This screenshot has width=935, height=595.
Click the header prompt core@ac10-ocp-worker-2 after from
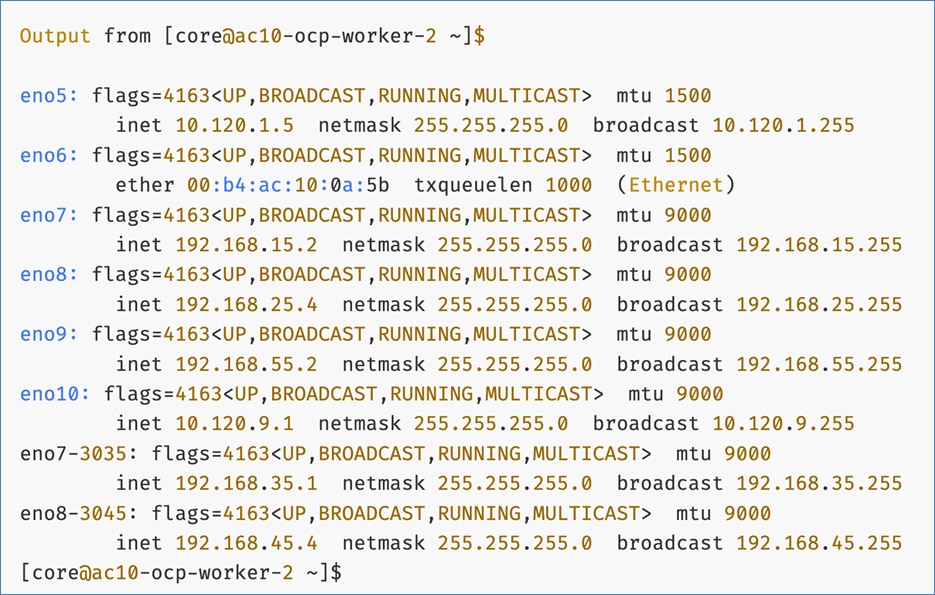coord(305,36)
